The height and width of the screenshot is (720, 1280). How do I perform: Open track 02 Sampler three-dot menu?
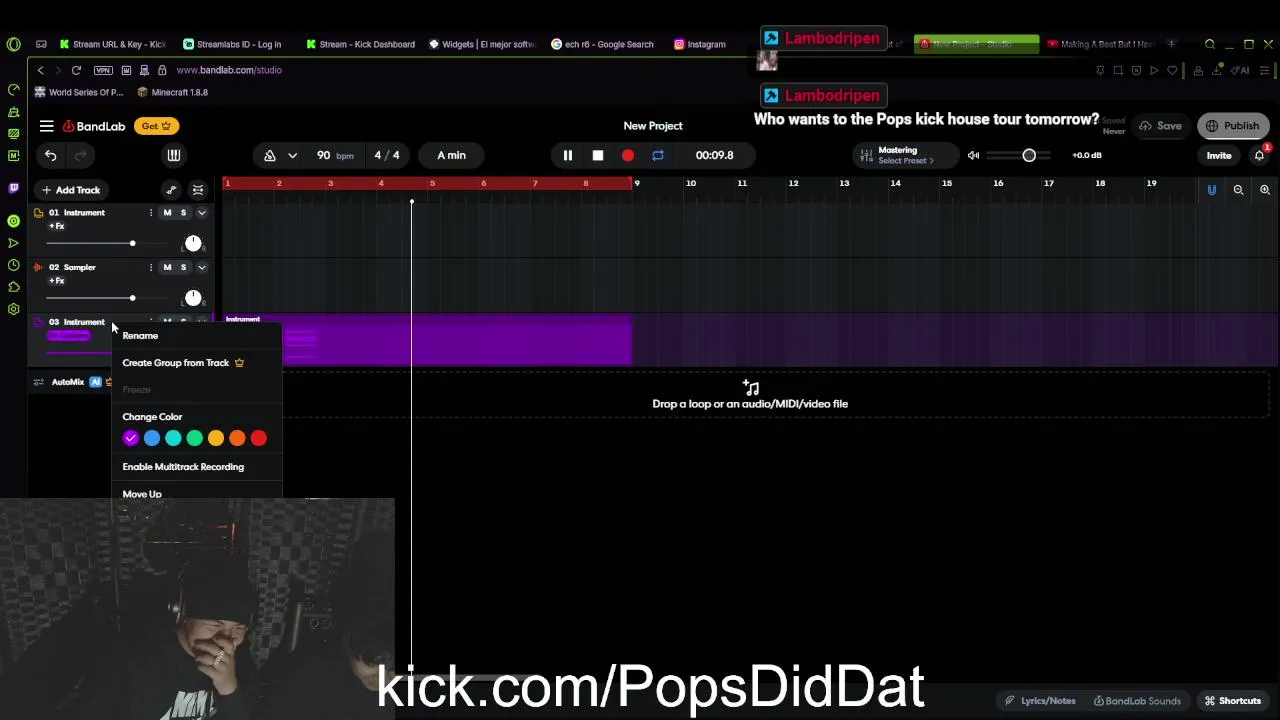click(x=151, y=267)
